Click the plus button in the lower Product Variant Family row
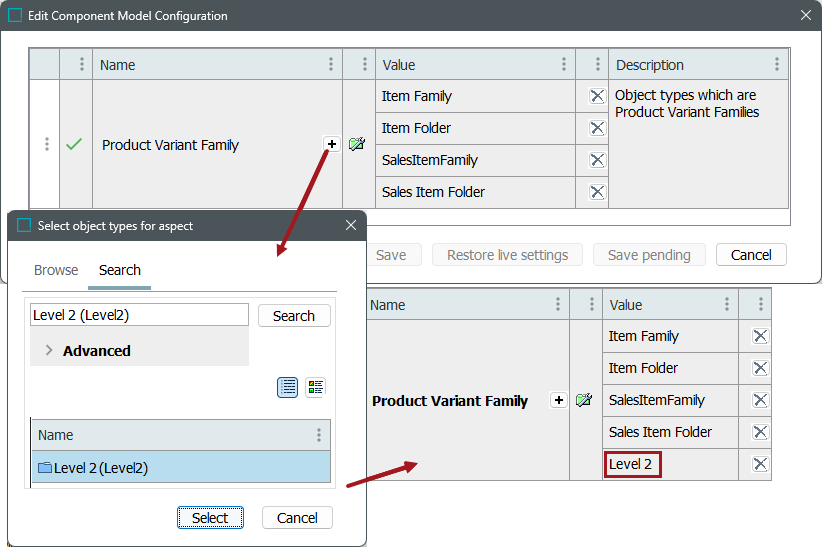This screenshot has height=547, width=822. pyautogui.click(x=559, y=400)
